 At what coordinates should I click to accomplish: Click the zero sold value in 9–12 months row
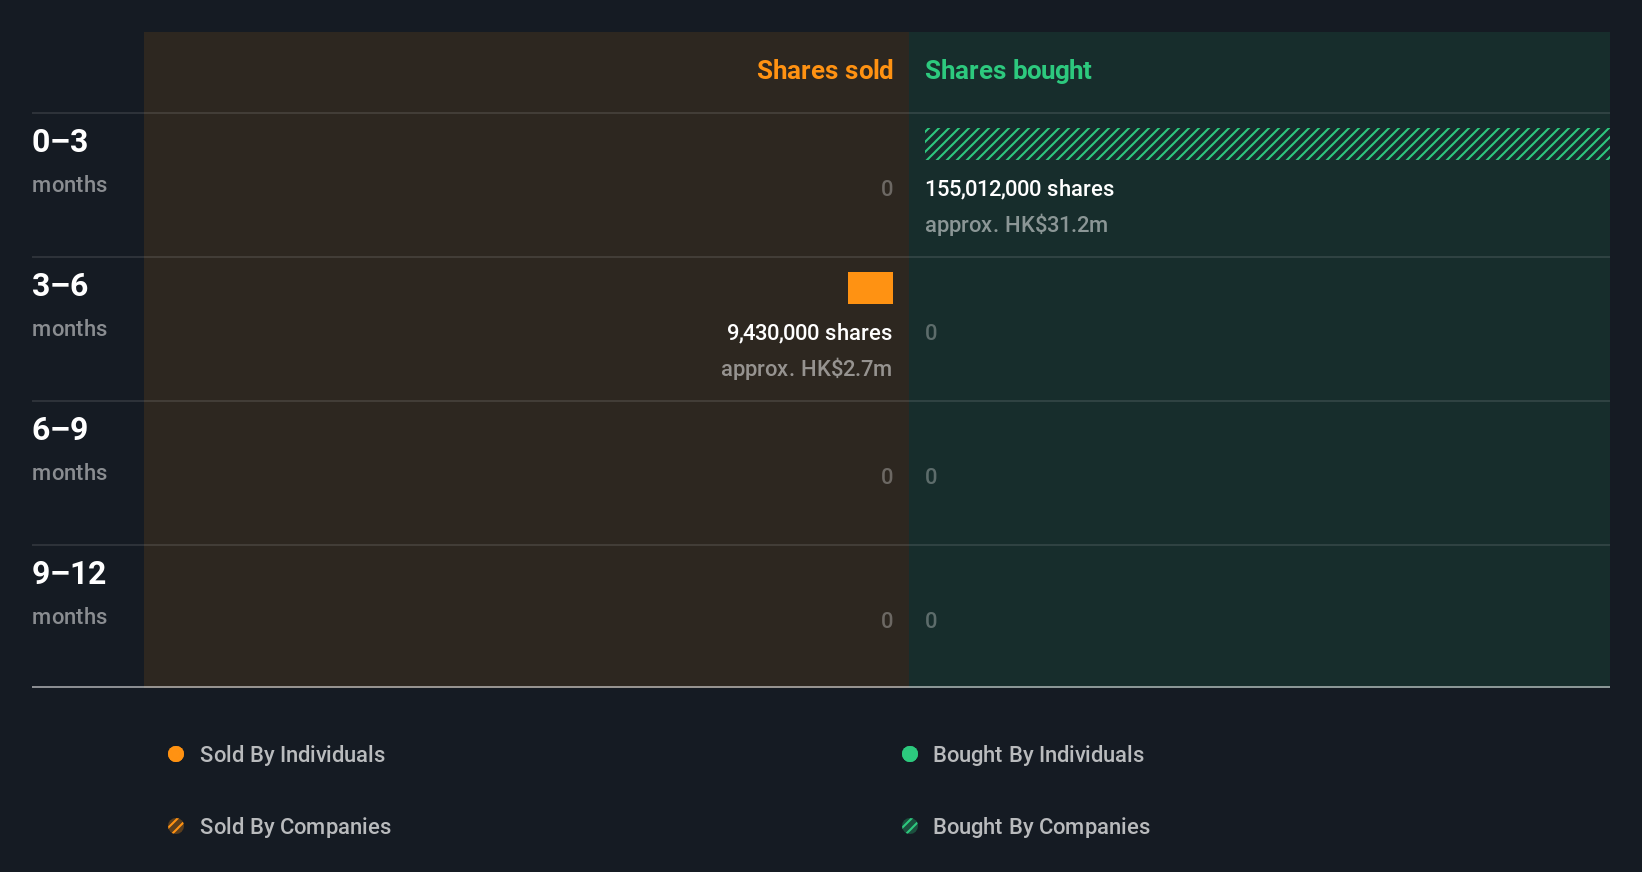coord(887,620)
